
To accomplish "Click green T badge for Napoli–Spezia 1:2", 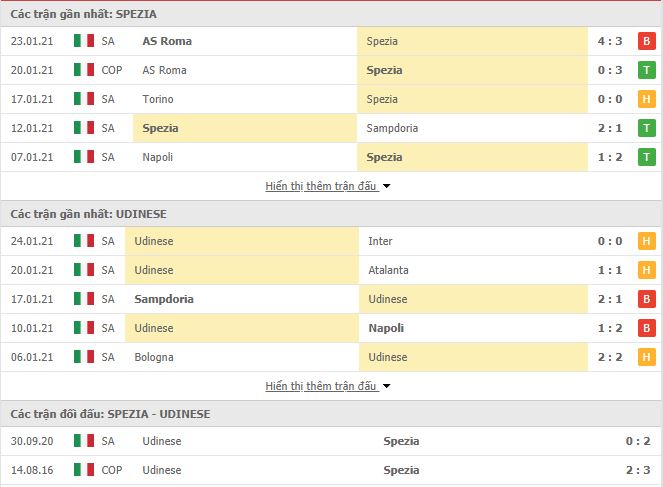I will pyautogui.click(x=647, y=157).
